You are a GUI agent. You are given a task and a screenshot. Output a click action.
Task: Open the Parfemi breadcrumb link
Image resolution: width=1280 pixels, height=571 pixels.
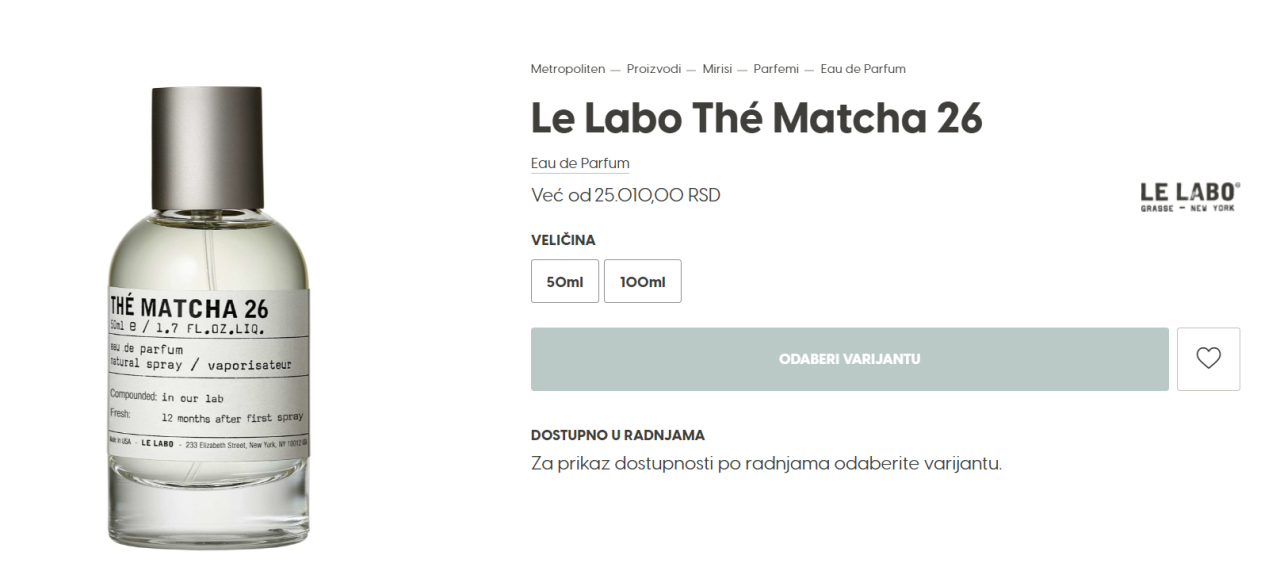tap(776, 69)
